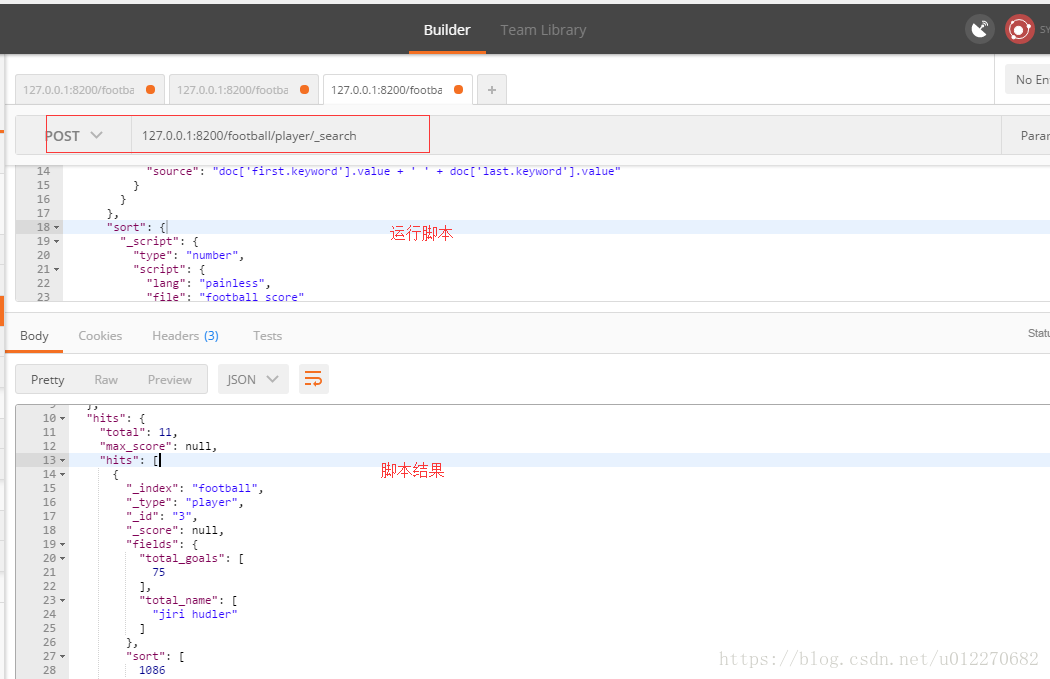Select the third active request tab

coord(398,90)
